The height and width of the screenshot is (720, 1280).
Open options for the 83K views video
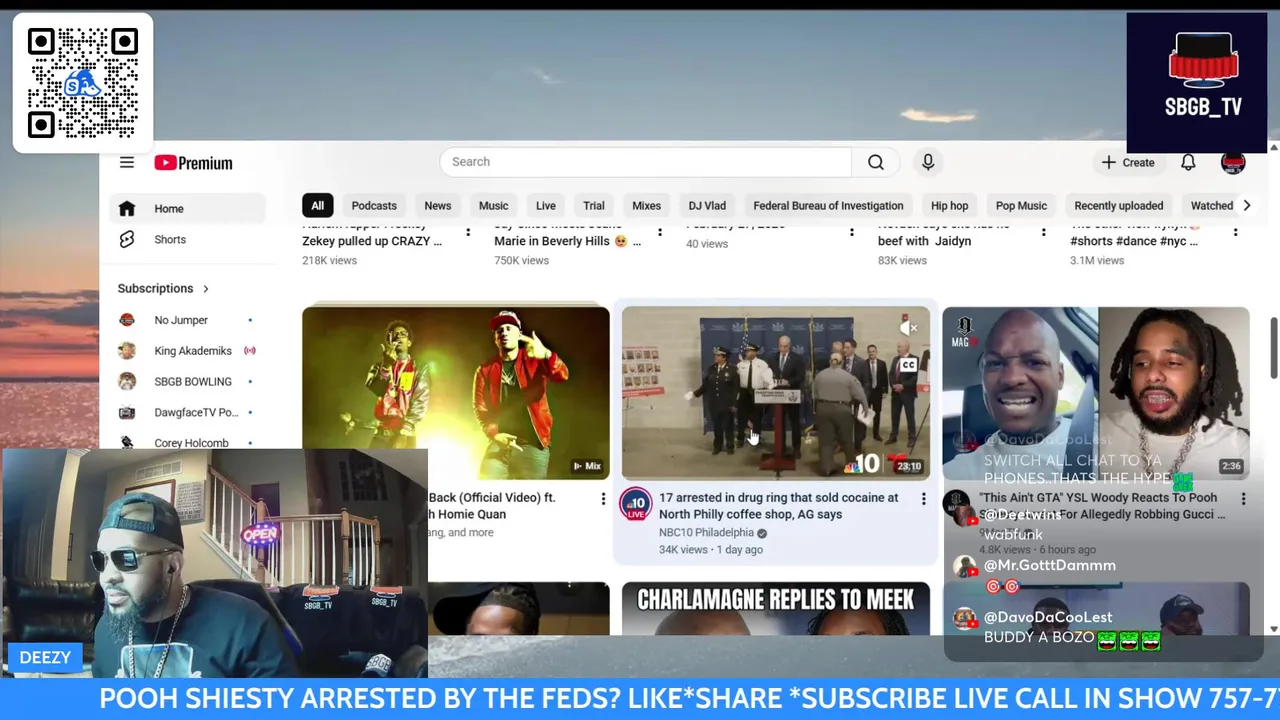point(1043,232)
